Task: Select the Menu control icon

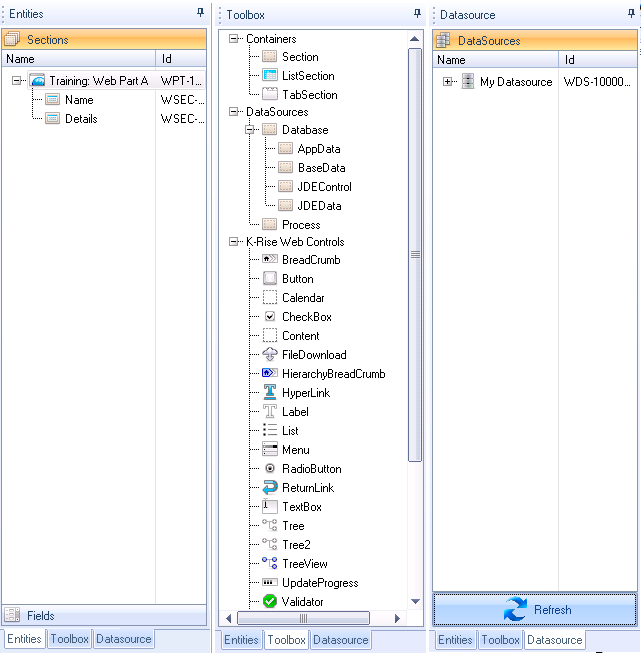Action: 269,449
